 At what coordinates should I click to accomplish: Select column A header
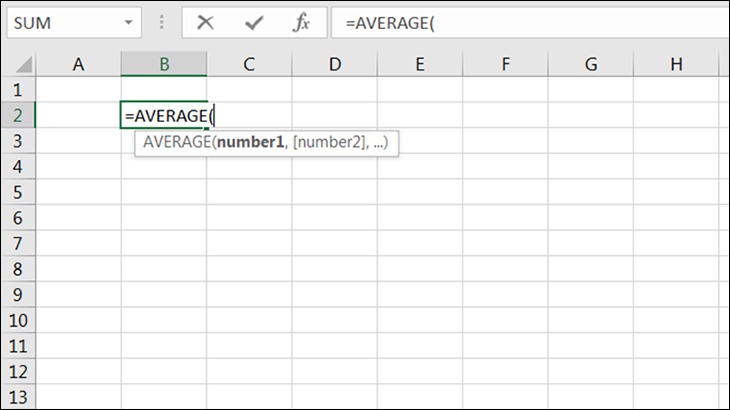(78, 65)
